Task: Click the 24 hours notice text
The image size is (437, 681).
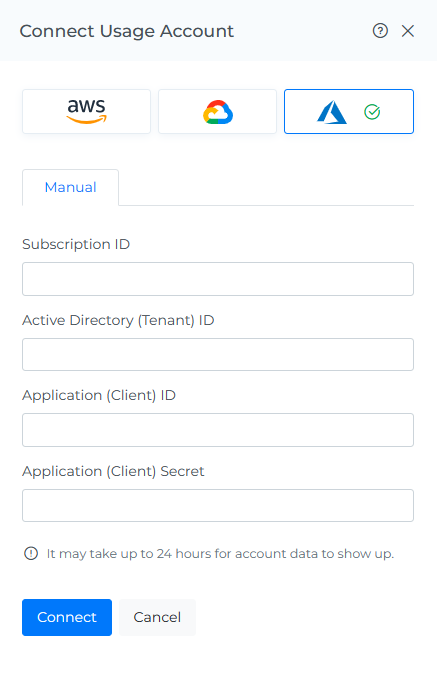Action: [220, 554]
